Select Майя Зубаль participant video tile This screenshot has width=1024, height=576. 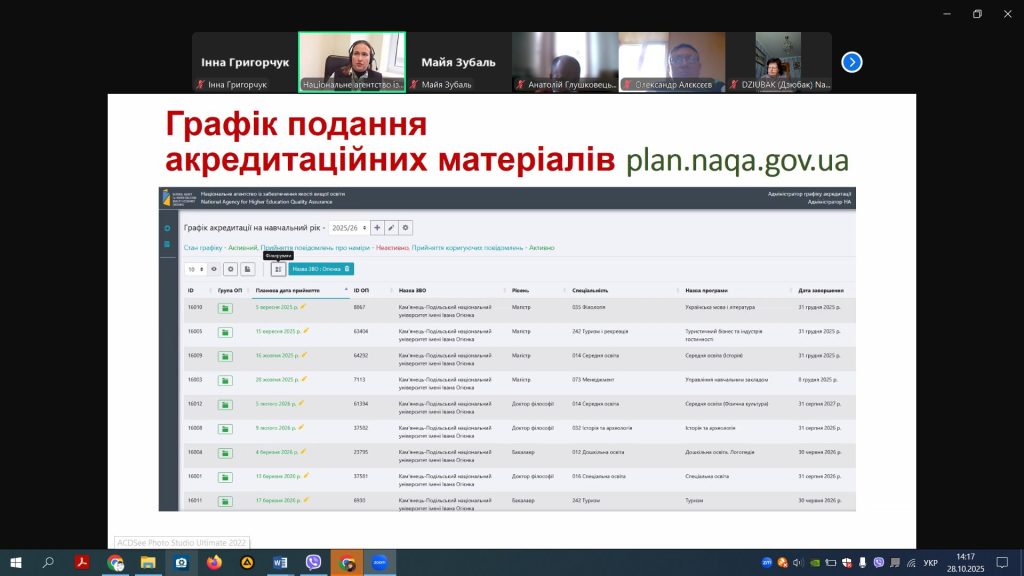(x=458, y=62)
